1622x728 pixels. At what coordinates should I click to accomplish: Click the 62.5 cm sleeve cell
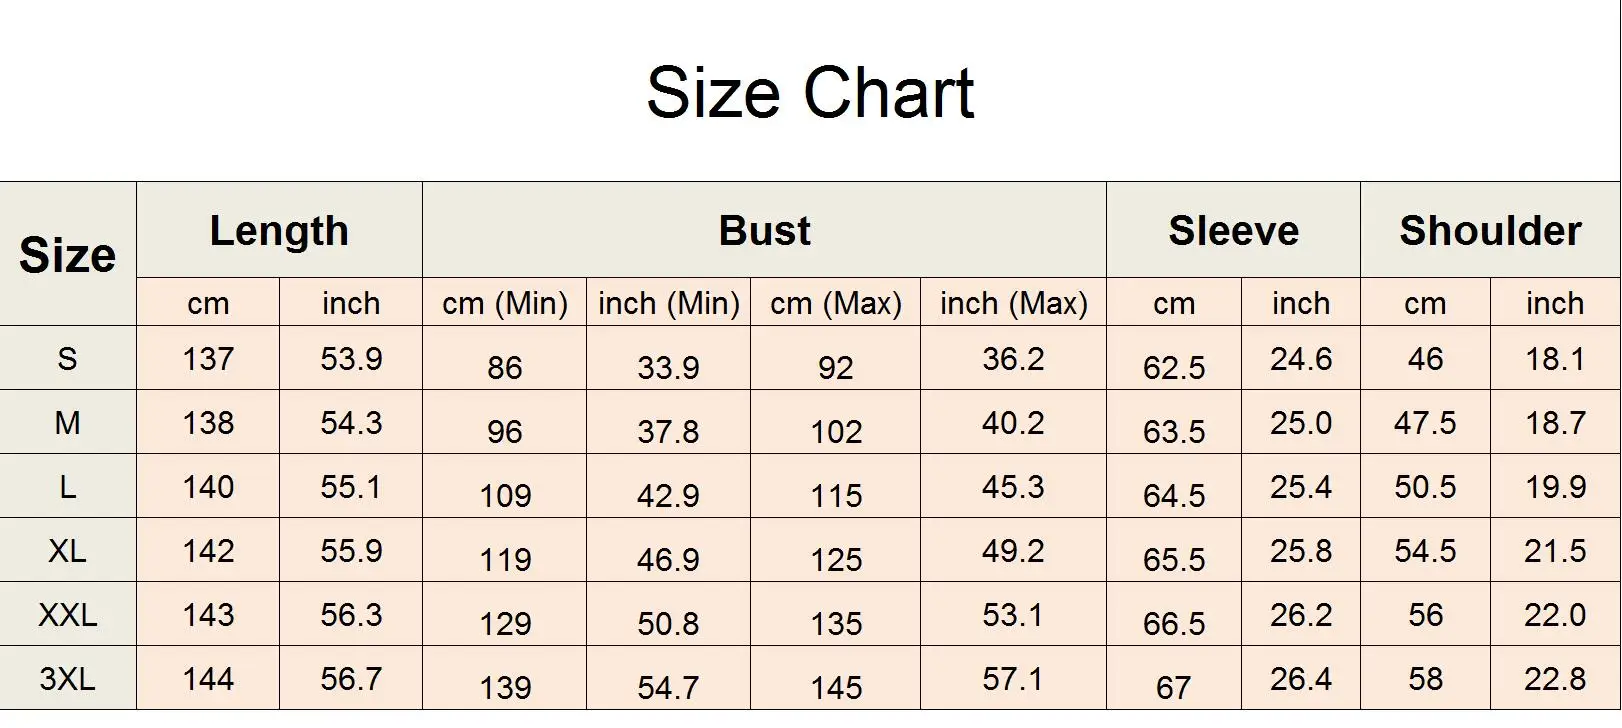(x=1174, y=367)
